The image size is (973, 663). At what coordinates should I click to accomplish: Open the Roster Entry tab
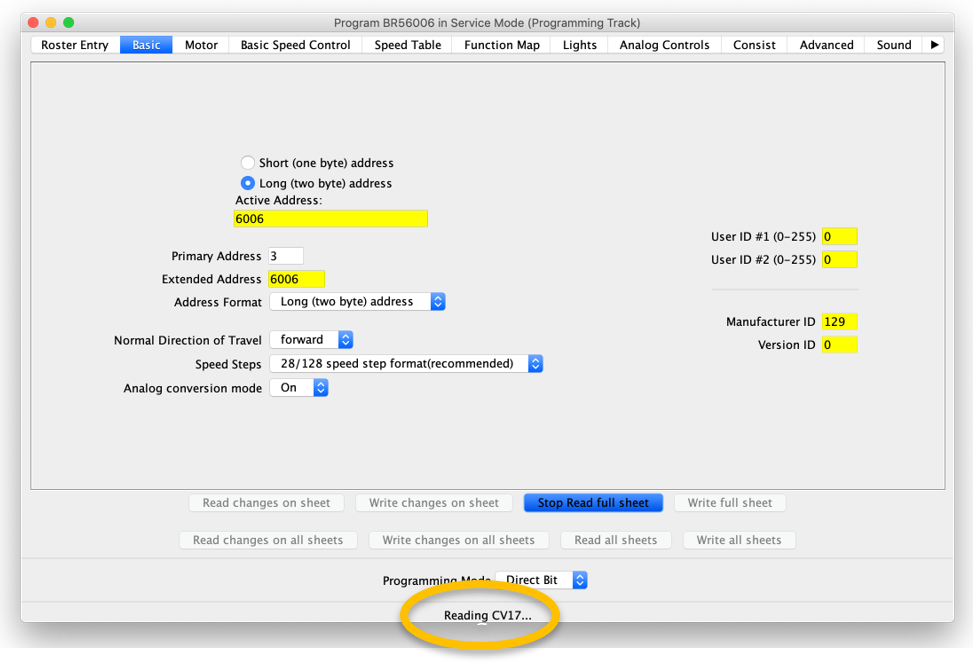(x=74, y=45)
